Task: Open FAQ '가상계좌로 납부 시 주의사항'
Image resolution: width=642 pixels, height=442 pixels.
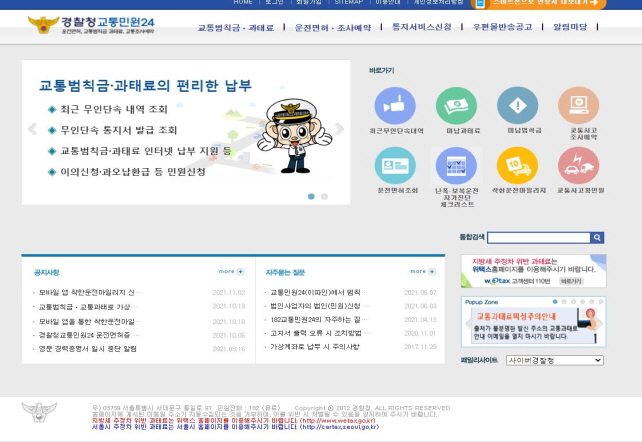Action: coord(315,347)
